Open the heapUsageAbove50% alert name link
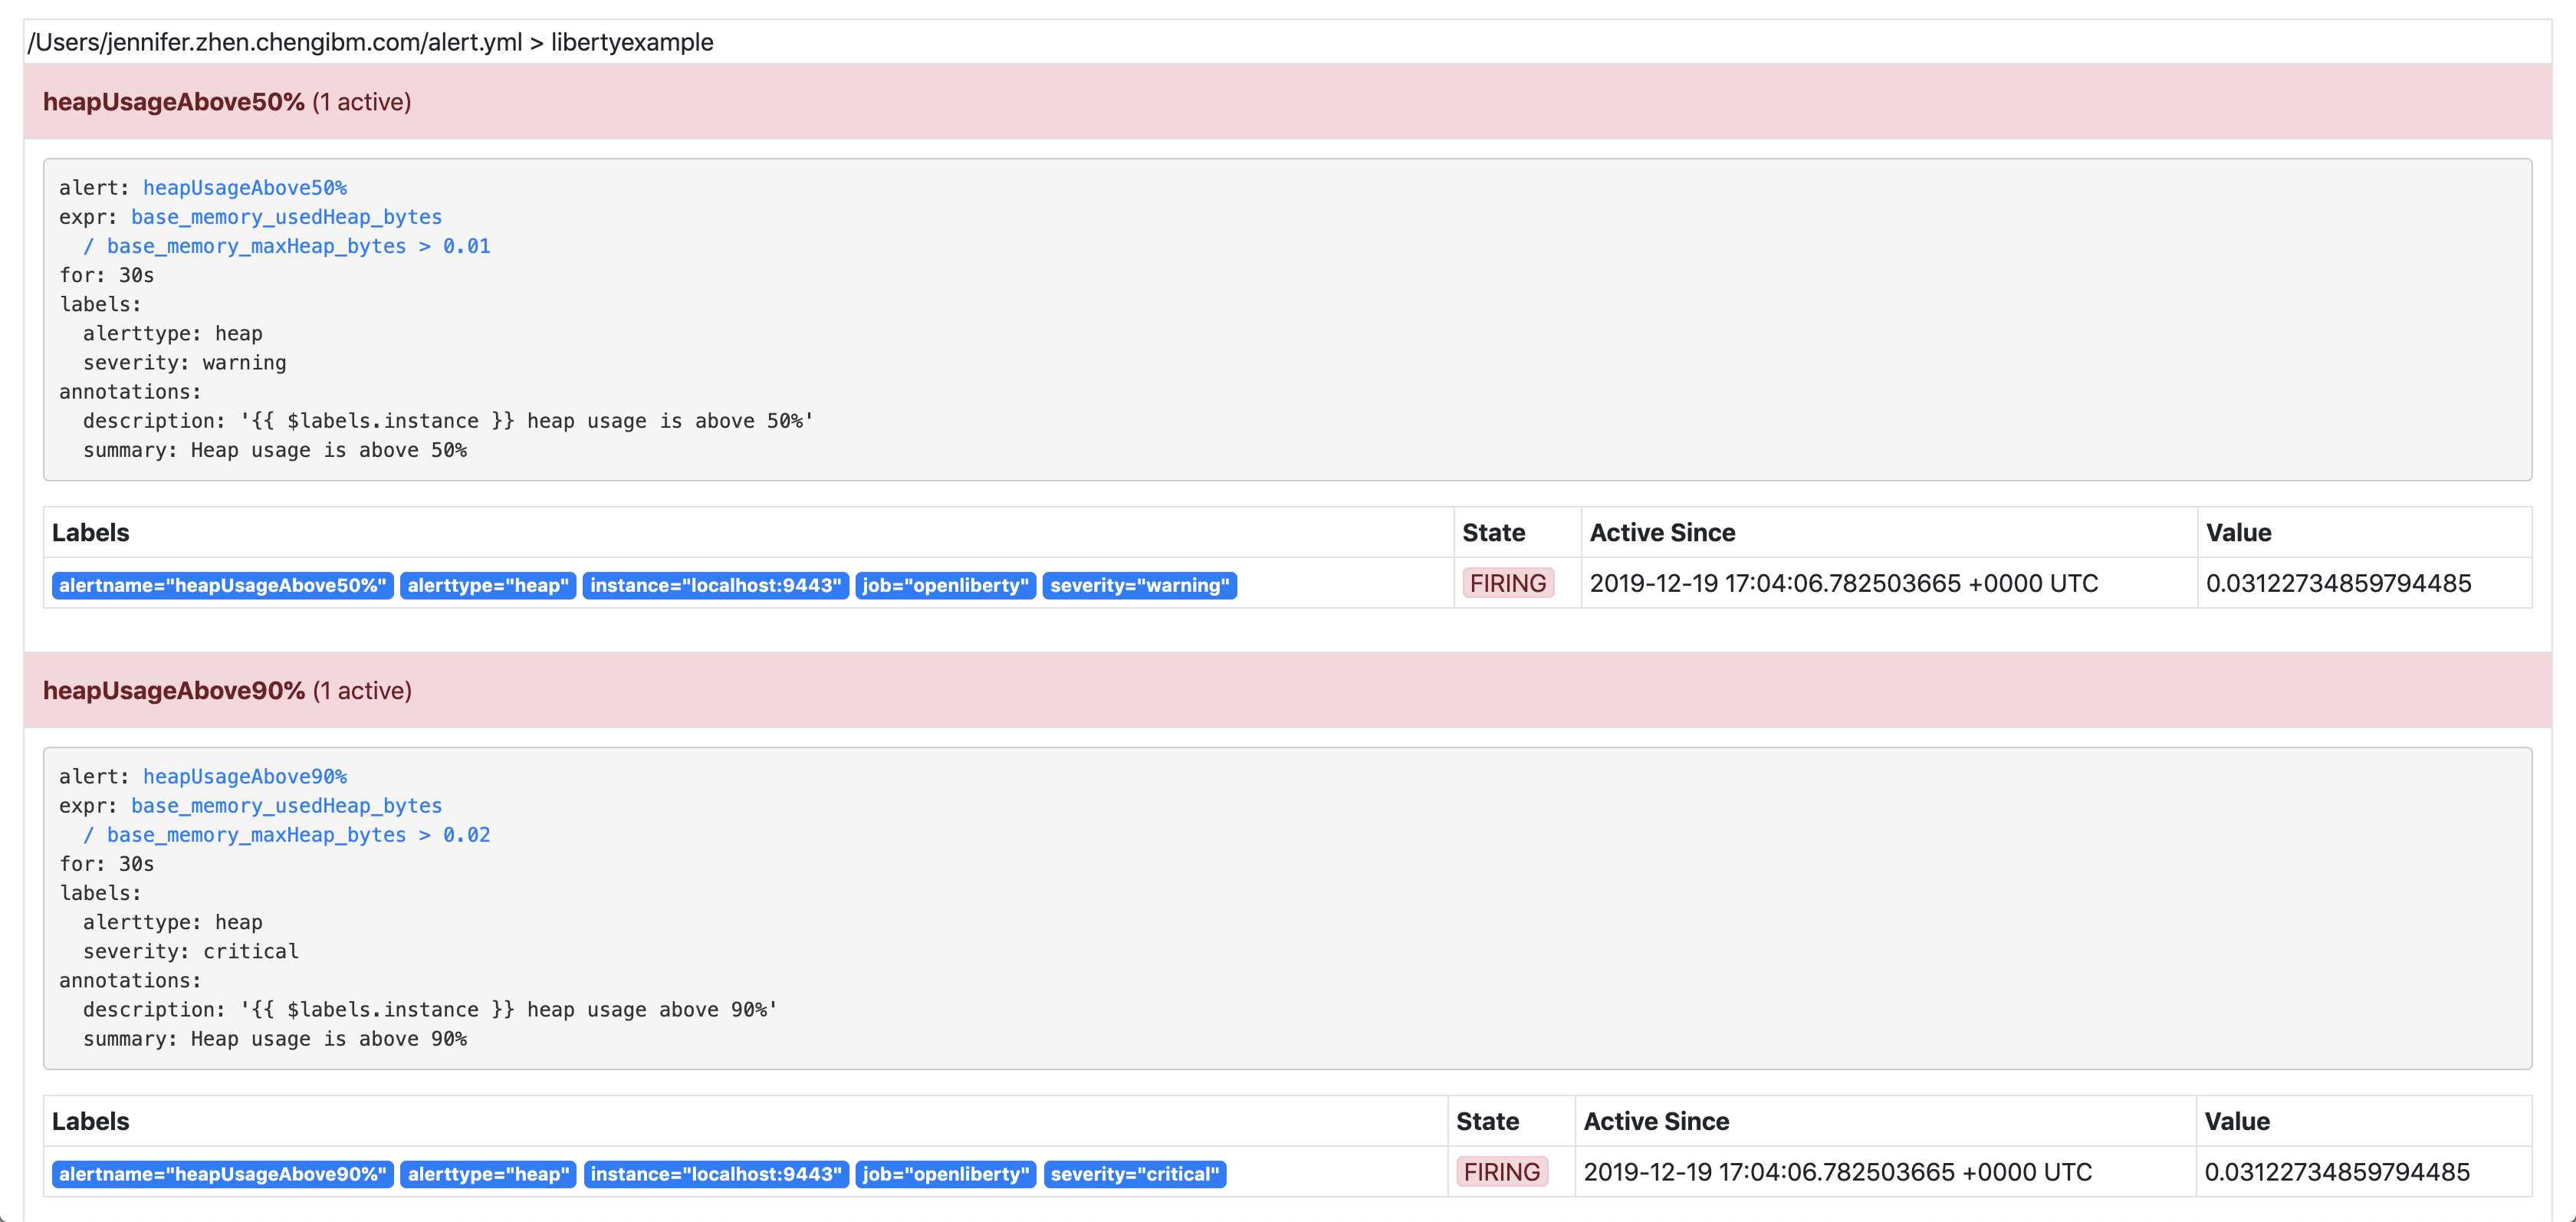 coord(245,188)
